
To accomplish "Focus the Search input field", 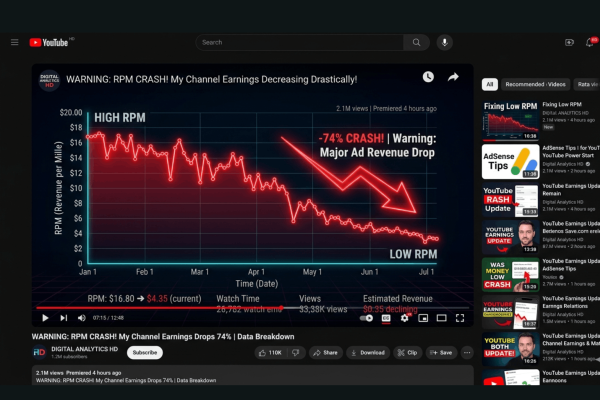I will coord(299,42).
